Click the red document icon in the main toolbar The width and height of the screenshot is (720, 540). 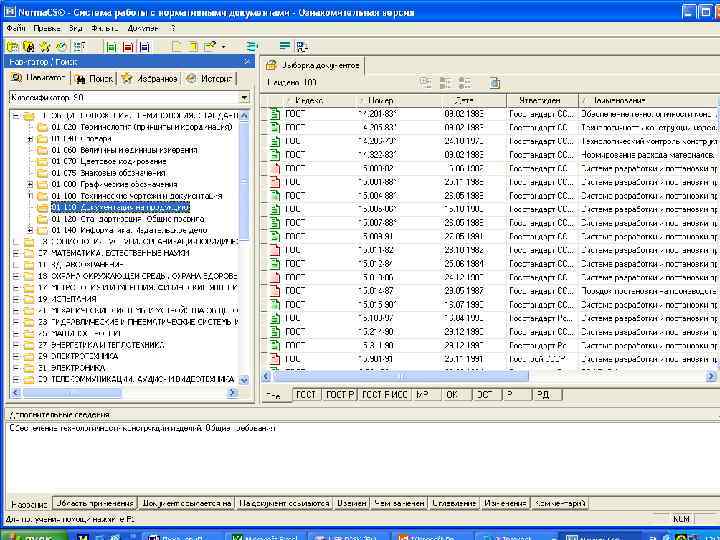coord(128,47)
